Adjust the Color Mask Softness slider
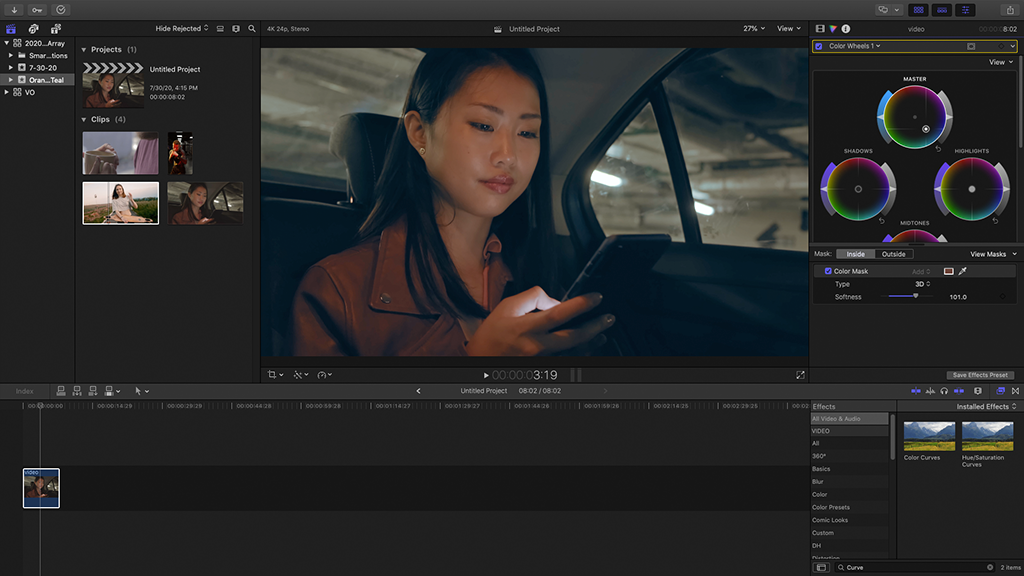 915,296
